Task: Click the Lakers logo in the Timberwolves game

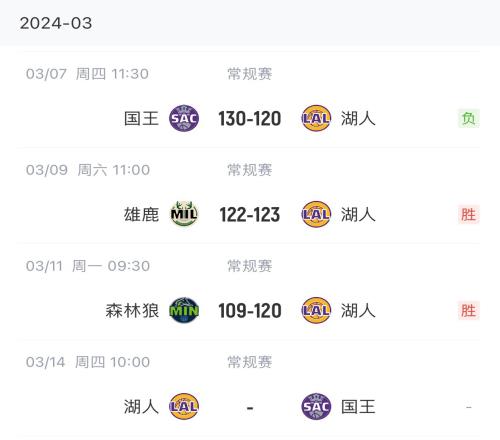Action: [316, 310]
